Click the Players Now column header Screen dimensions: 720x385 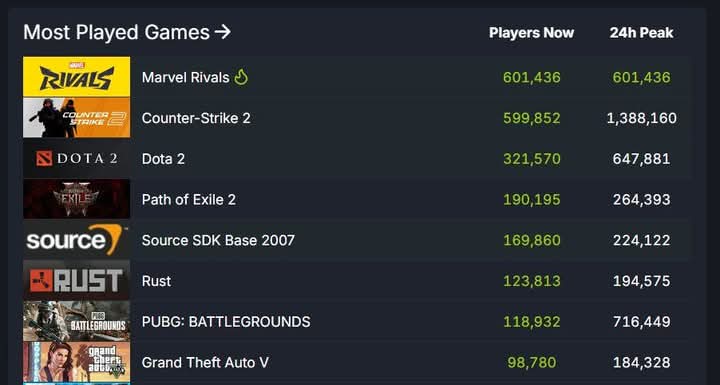(x=531, y=33)
